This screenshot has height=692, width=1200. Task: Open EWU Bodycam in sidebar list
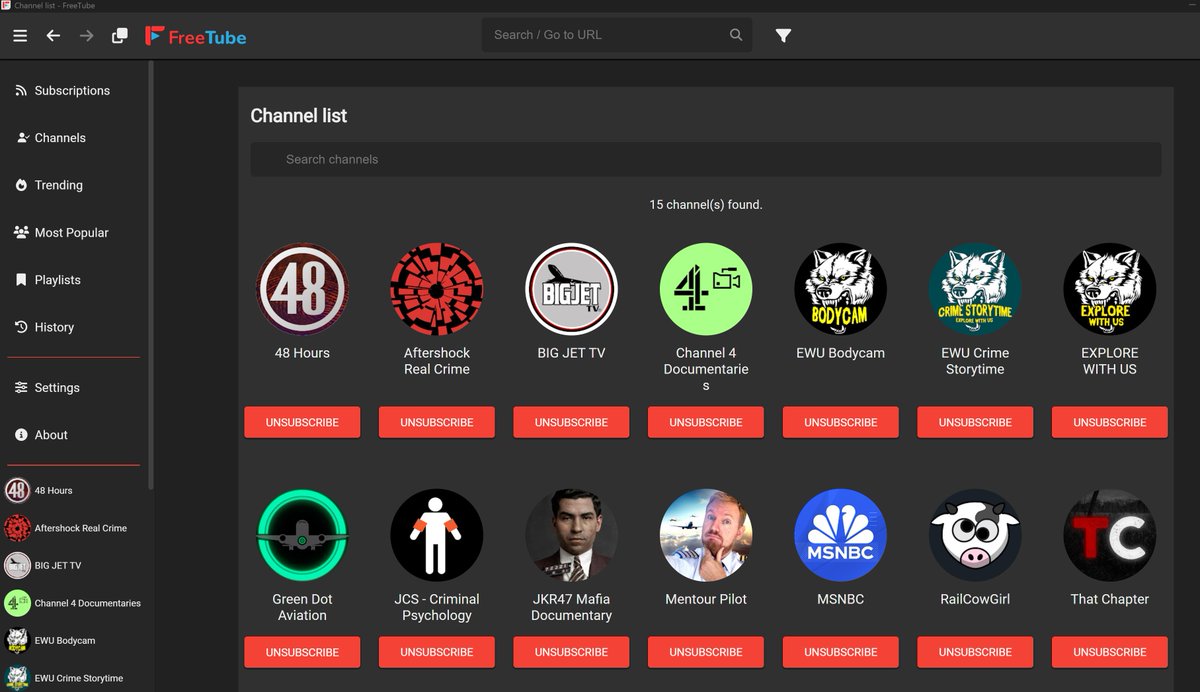point(74,640)
